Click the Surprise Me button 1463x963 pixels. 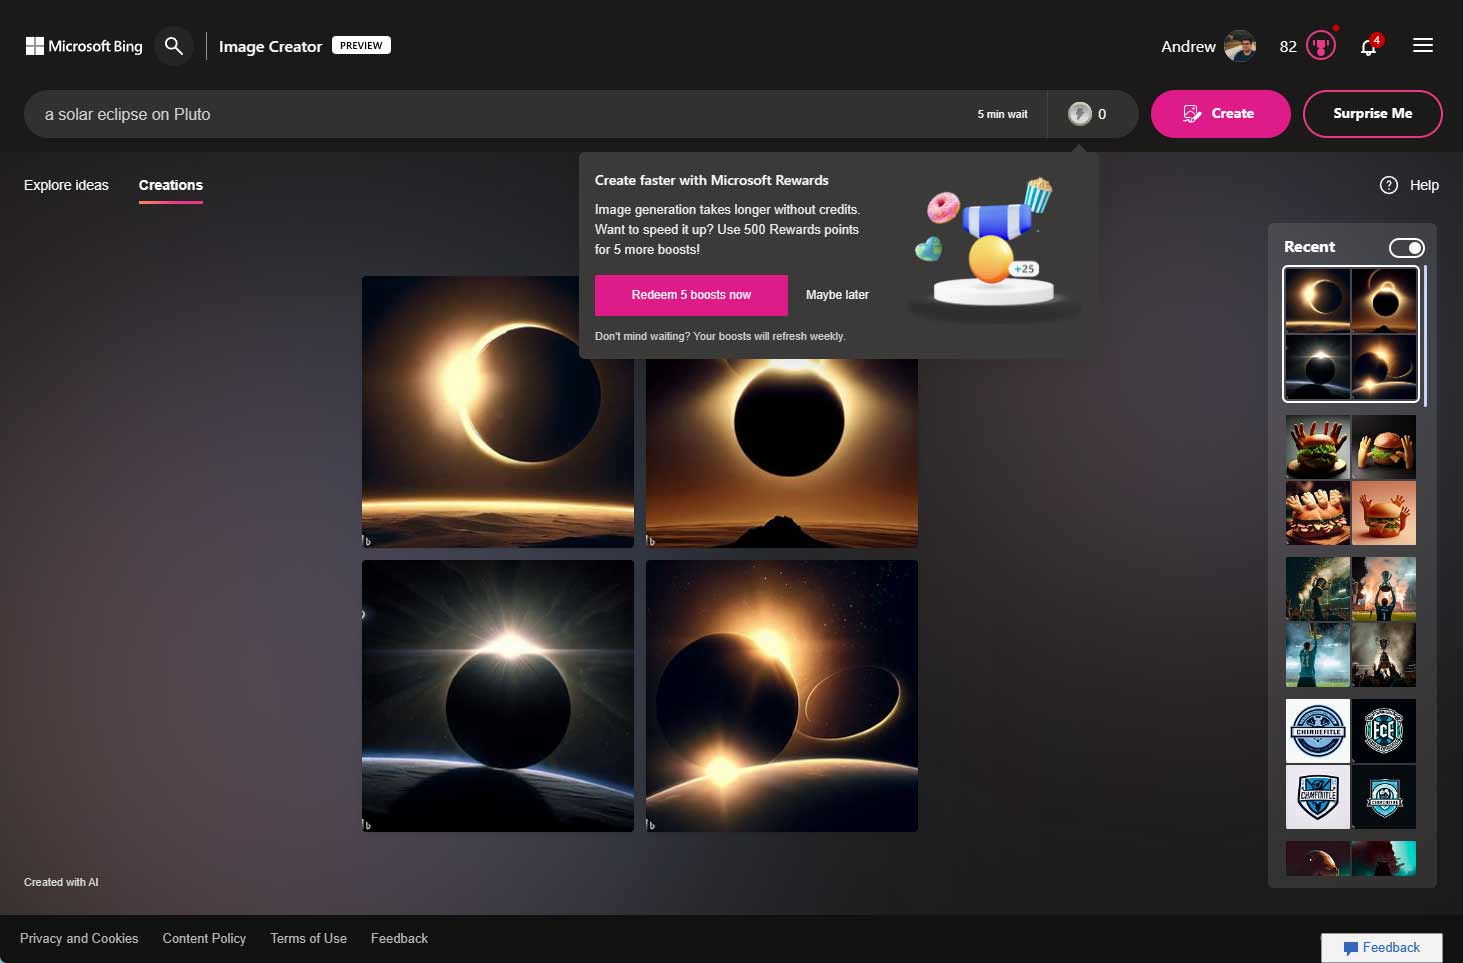point(1372,113)
